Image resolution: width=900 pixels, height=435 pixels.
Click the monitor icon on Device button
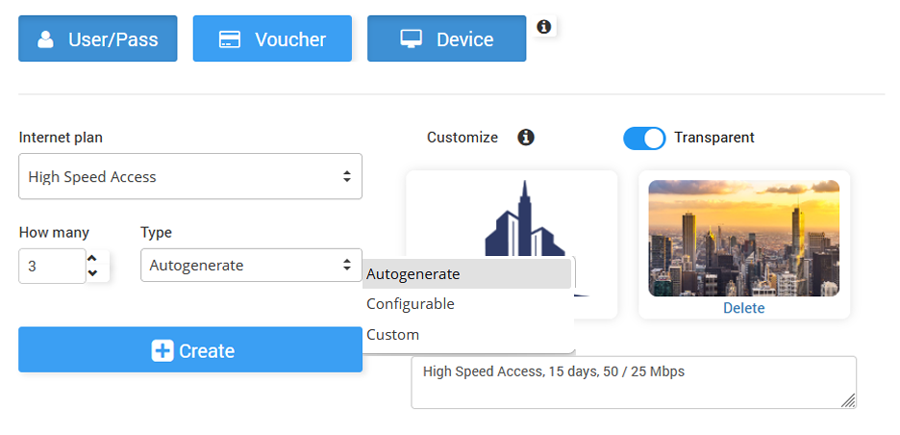(x=411, y=39)
